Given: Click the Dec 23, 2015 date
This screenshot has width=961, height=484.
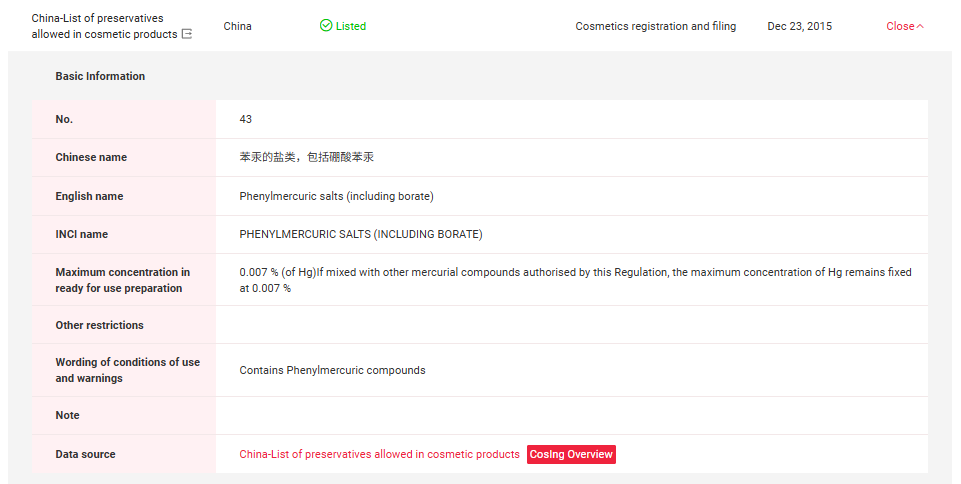Looking at the screenshot, I should coord(799,26).
